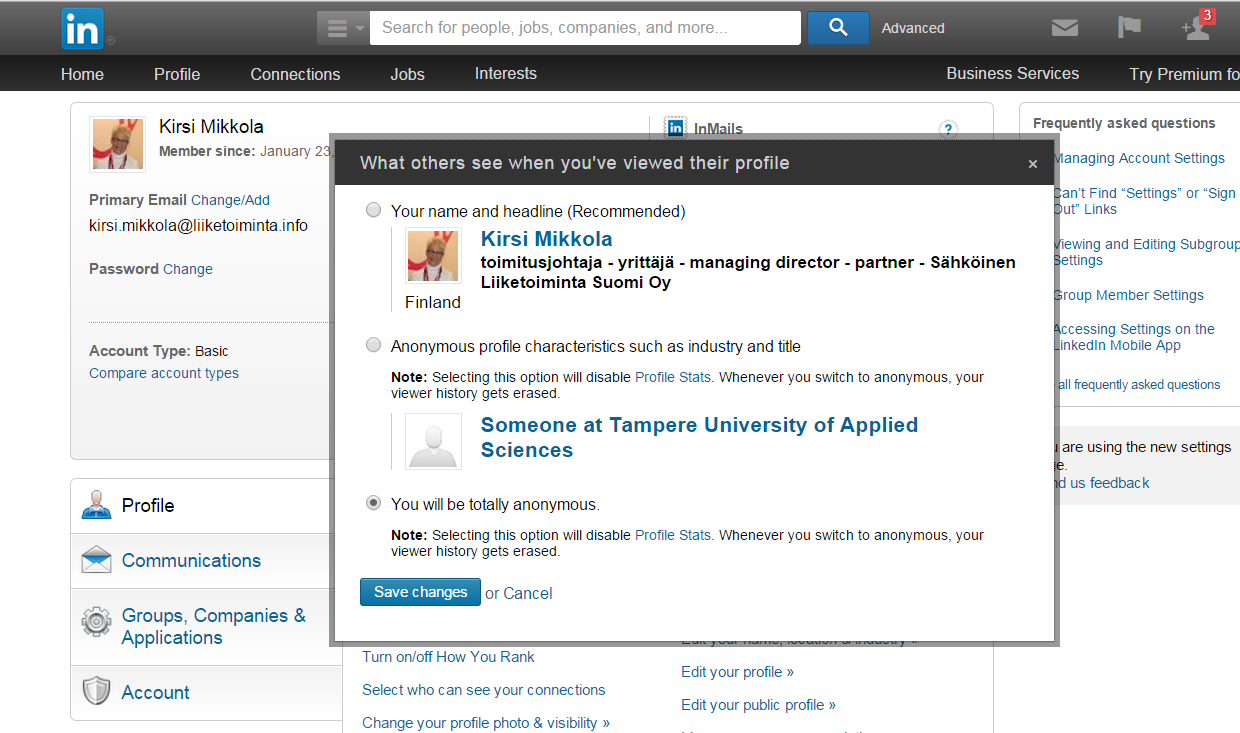Click the InMails LinkedIn icon

676,128
